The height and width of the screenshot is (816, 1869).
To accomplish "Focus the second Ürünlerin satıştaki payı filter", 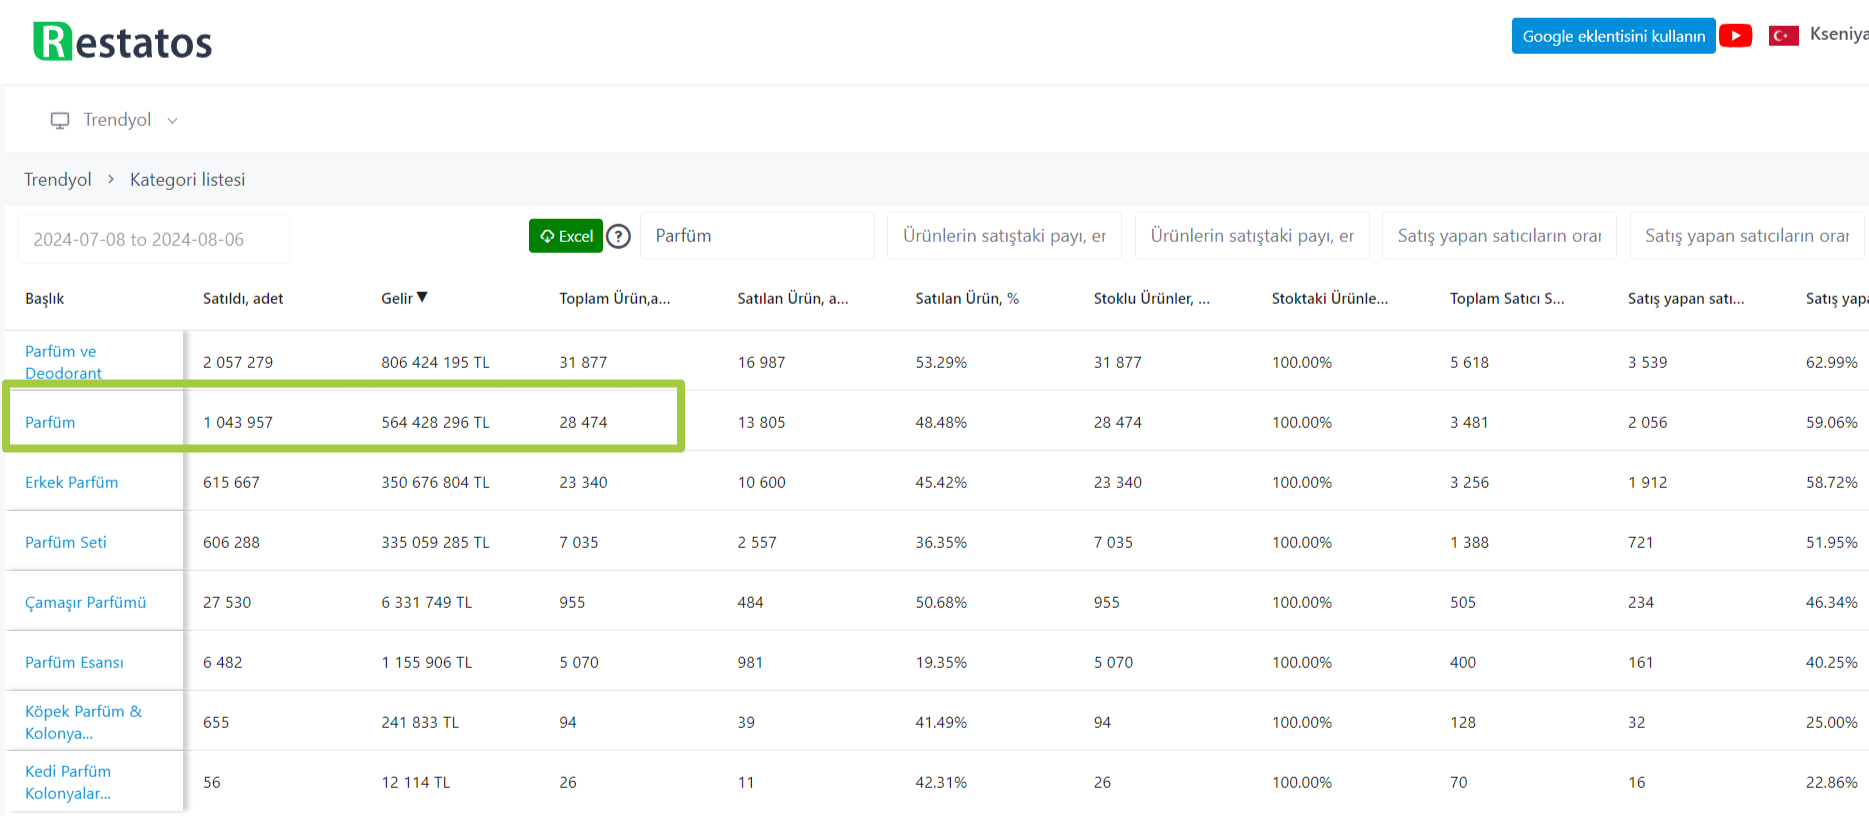I will click(x=1252, y=236).
